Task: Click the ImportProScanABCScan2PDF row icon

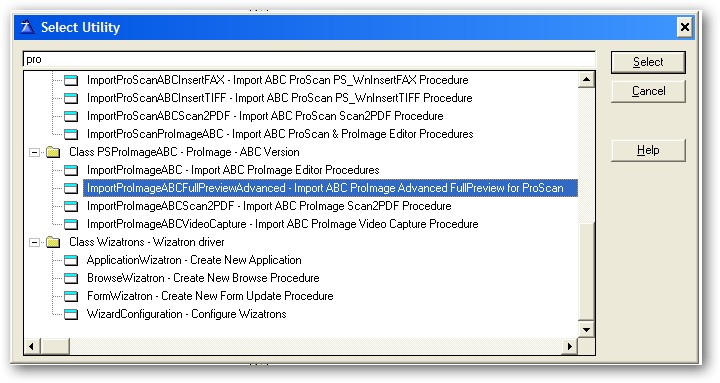Action: (71, 116)
